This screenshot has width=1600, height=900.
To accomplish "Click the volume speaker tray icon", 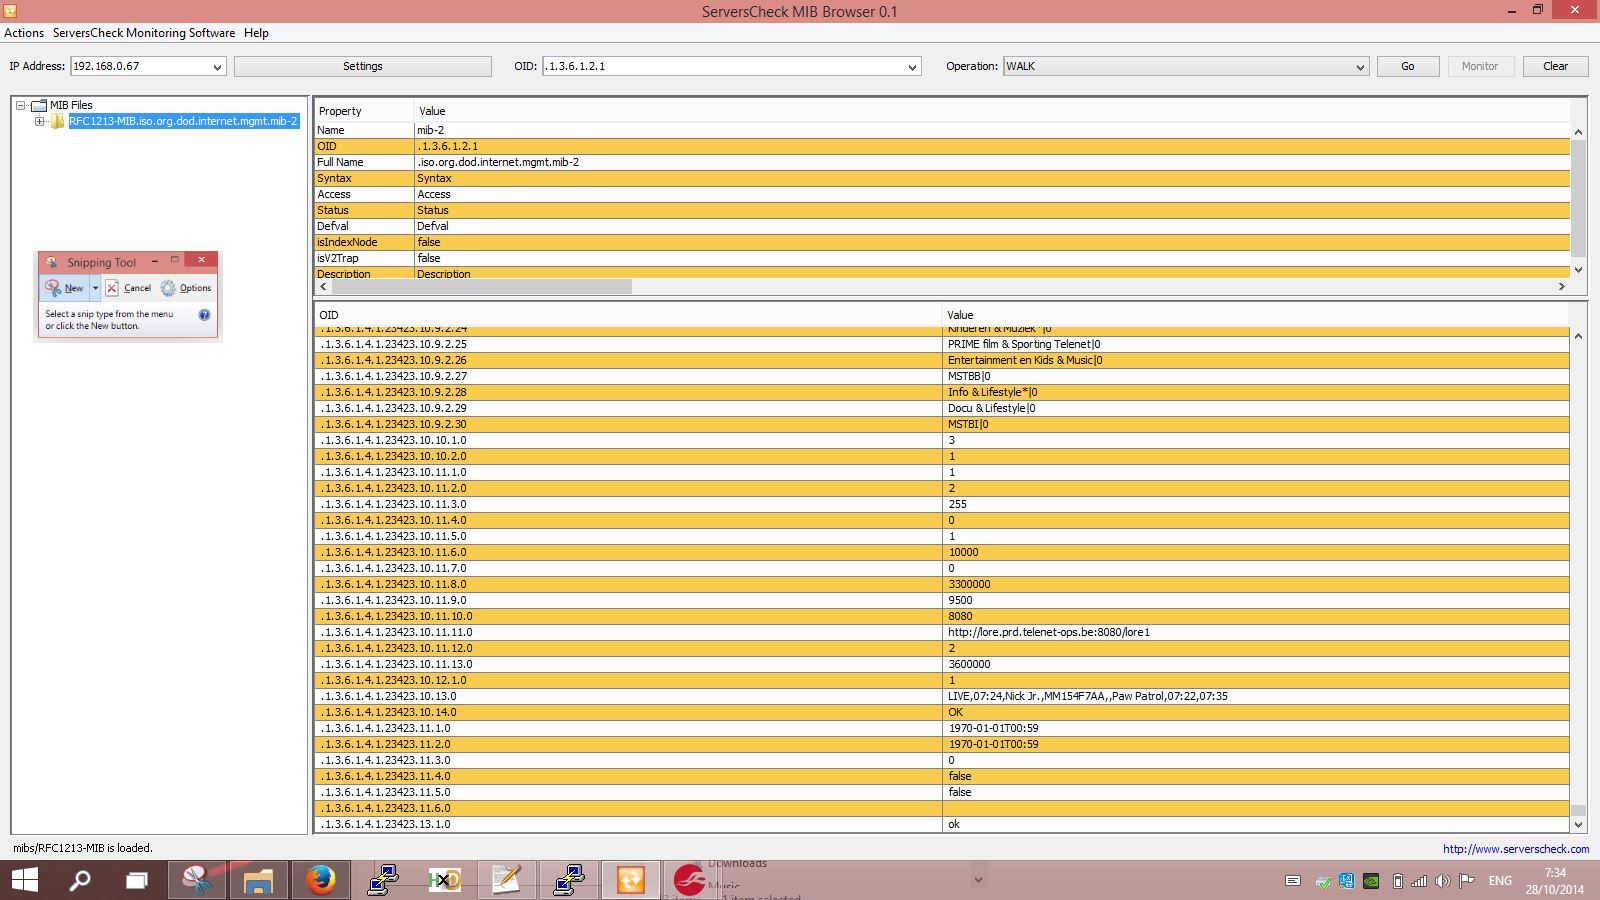I will click(1442, 881).
